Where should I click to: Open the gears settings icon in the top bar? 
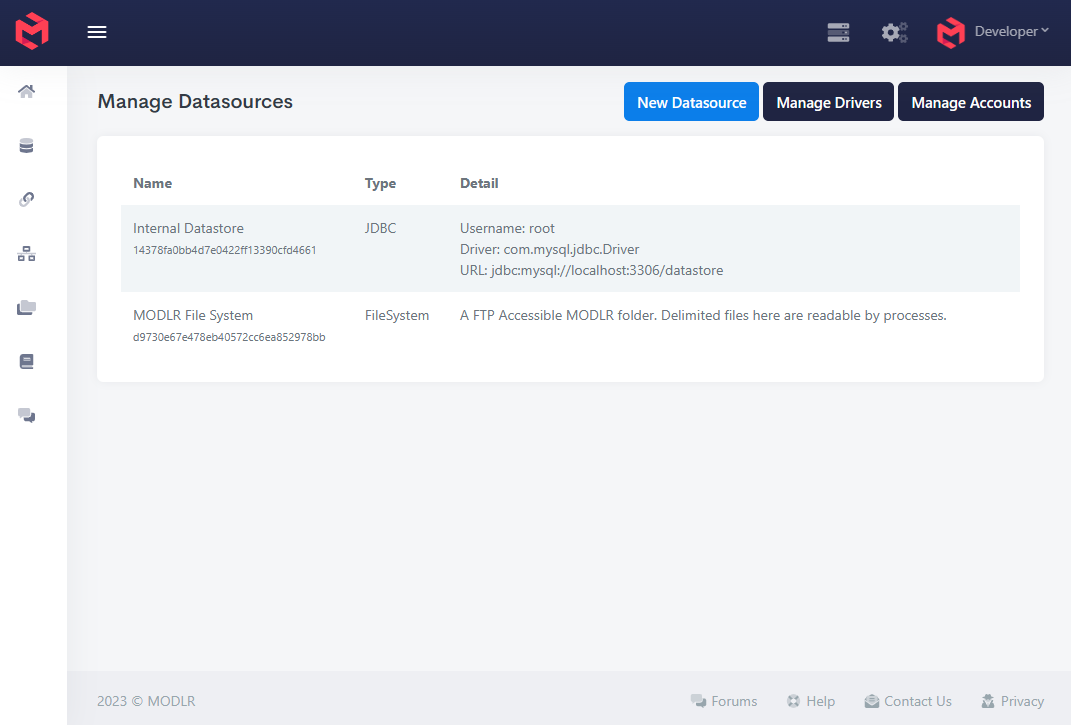(x=894, y=32)
